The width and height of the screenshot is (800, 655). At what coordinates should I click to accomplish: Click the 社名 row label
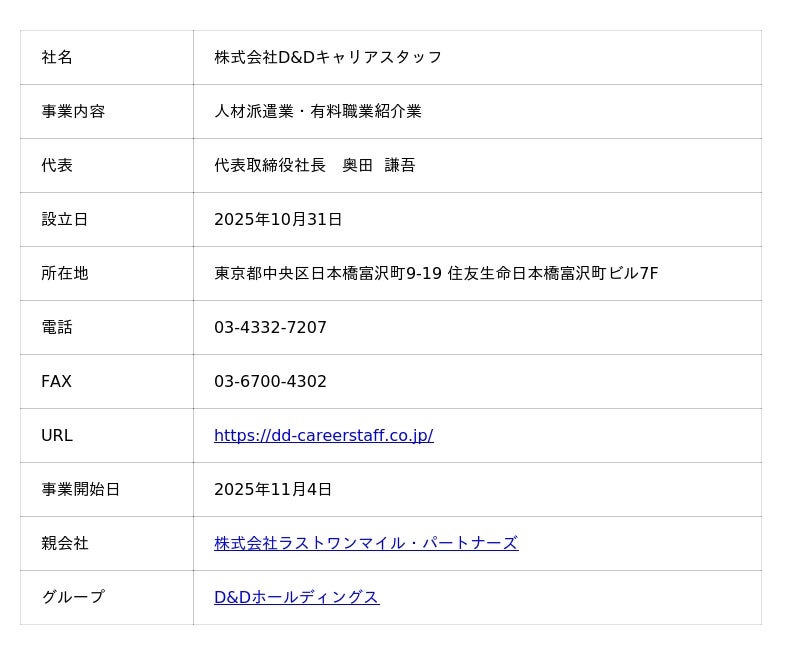click(x=57, y=58)
